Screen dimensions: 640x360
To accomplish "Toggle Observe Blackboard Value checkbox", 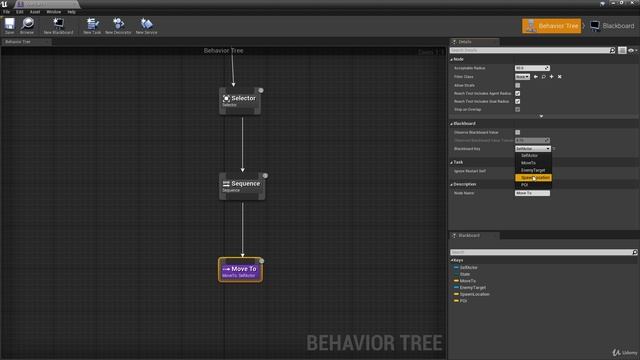I will pos(518,132).
